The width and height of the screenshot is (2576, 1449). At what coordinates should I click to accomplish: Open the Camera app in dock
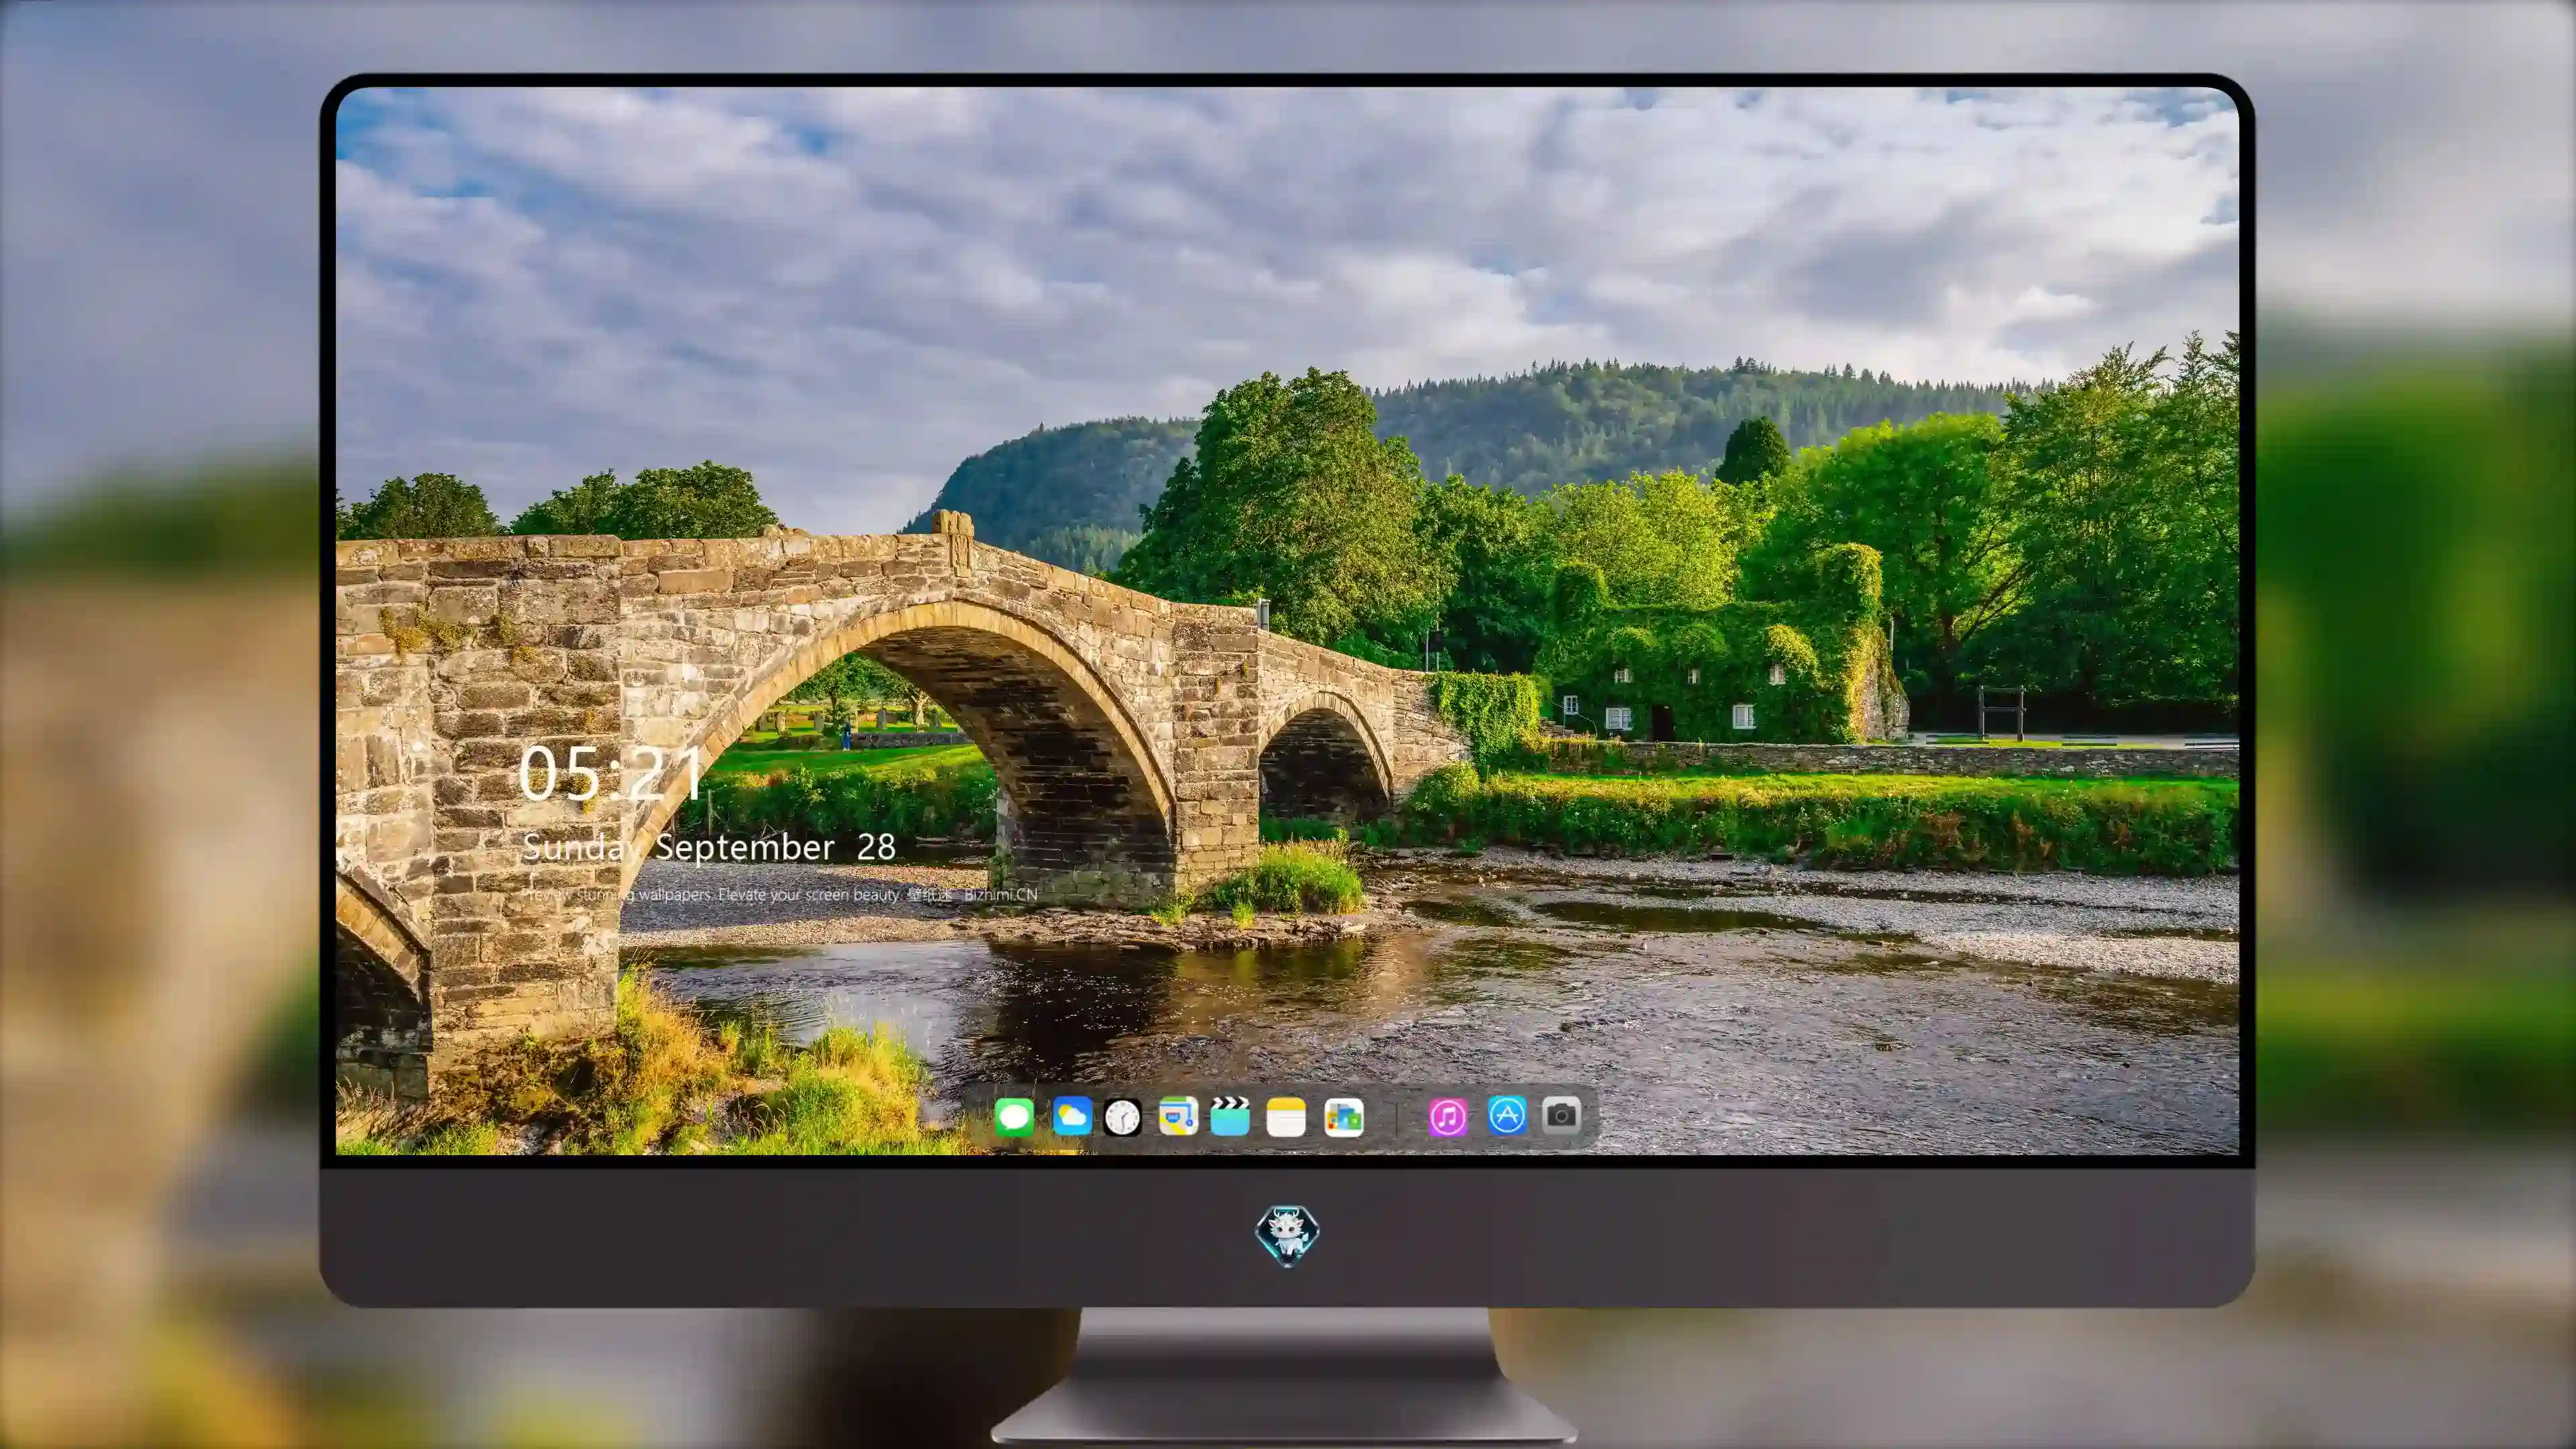(1561, 1114)
